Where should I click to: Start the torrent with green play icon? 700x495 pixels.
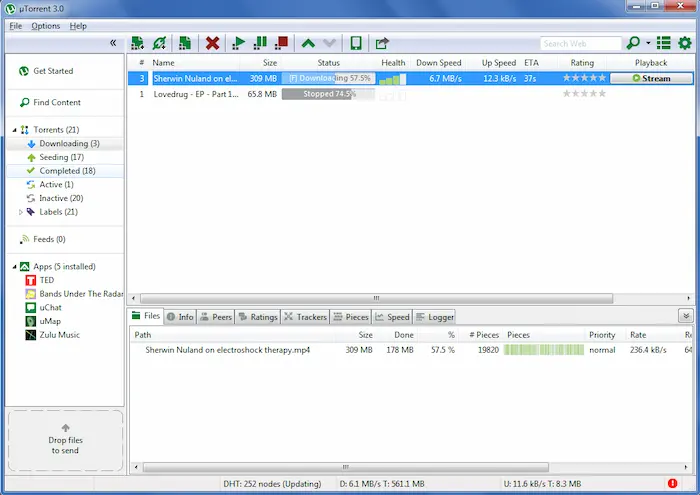click(238, 43)
